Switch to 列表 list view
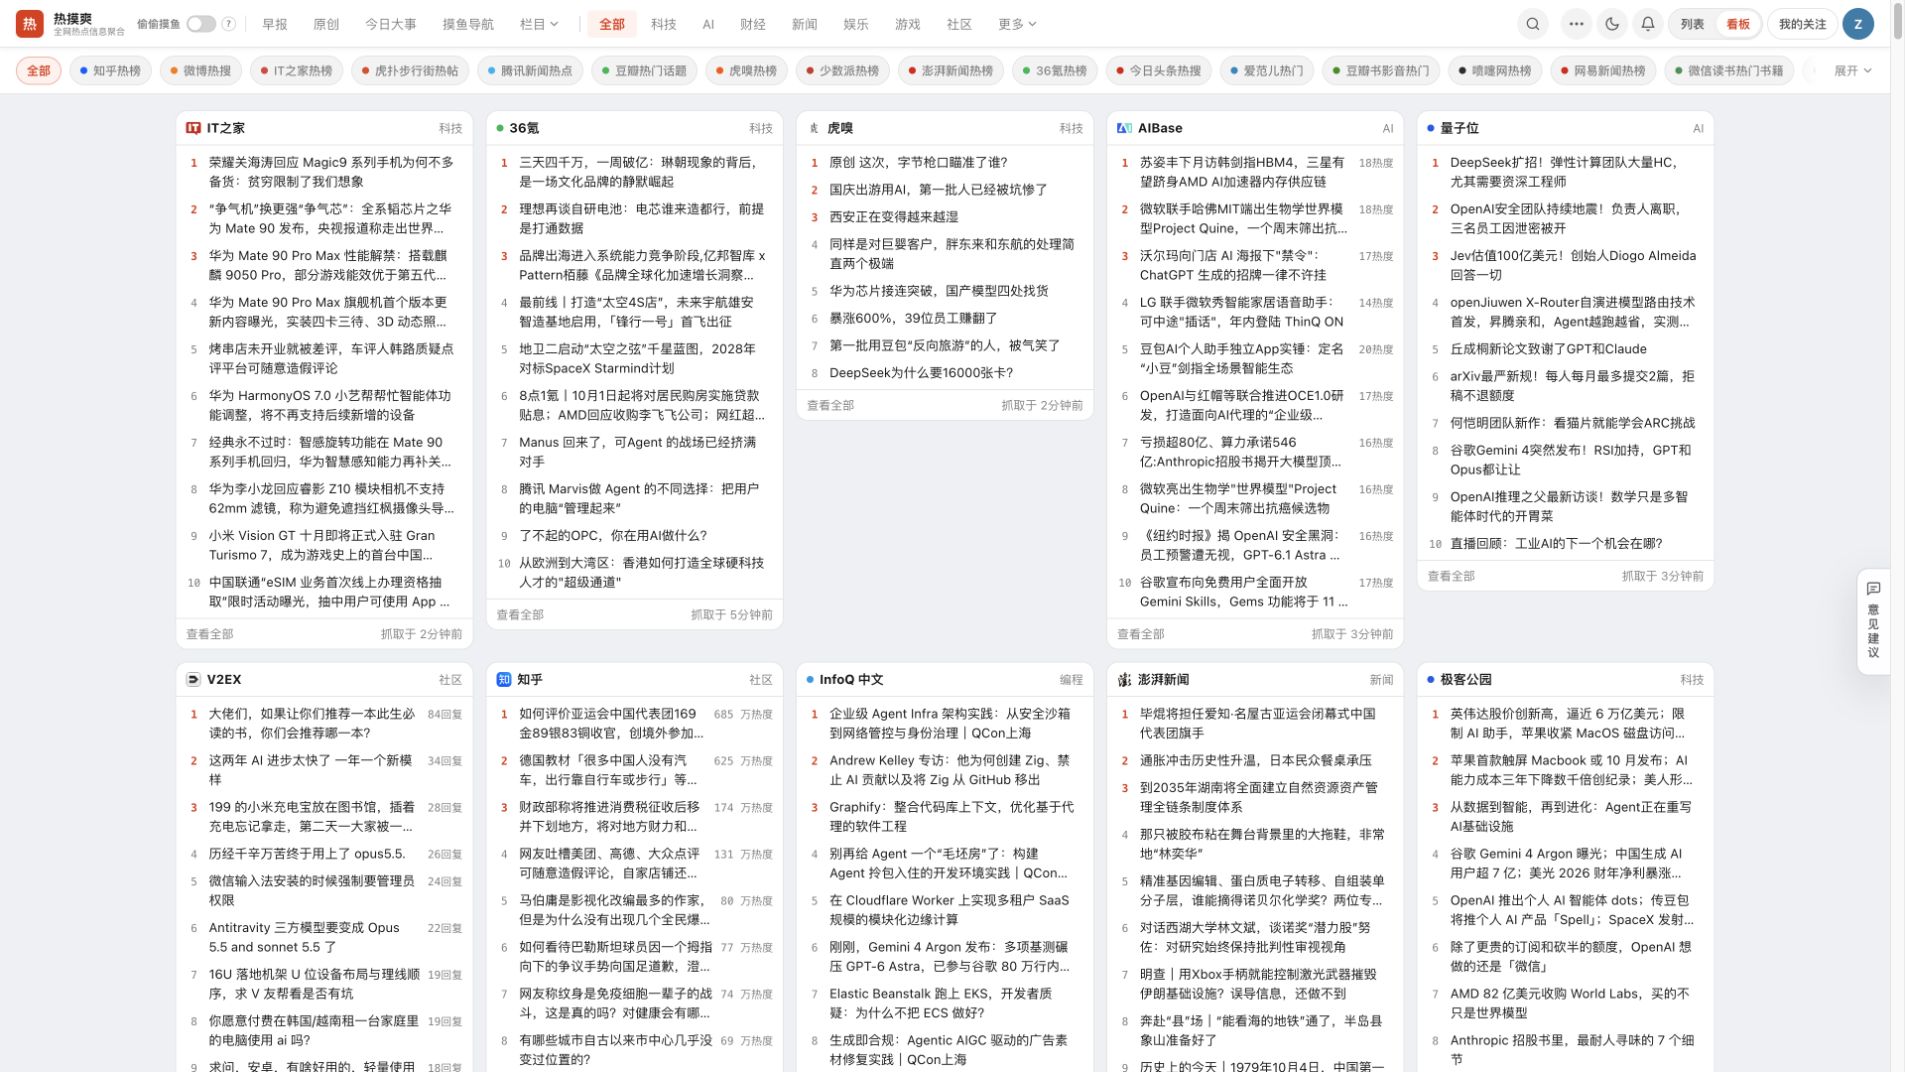The width and height of the screenshot is (1905, 1072). tap(1692, 24)
